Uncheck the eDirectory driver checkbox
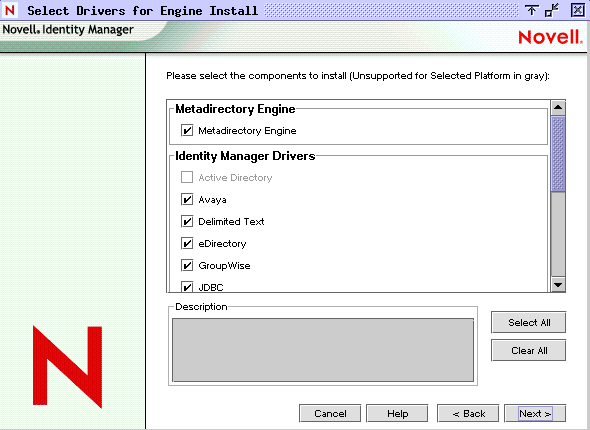 (187, 243)
